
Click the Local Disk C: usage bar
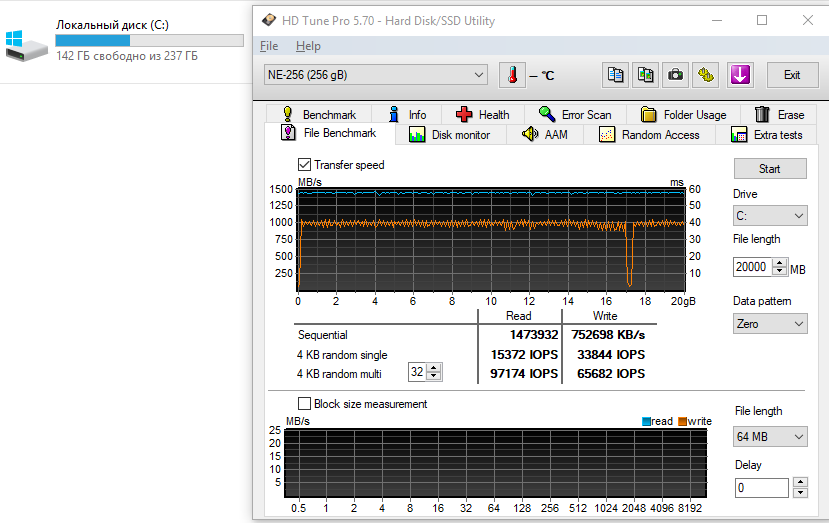click(150, 41)
